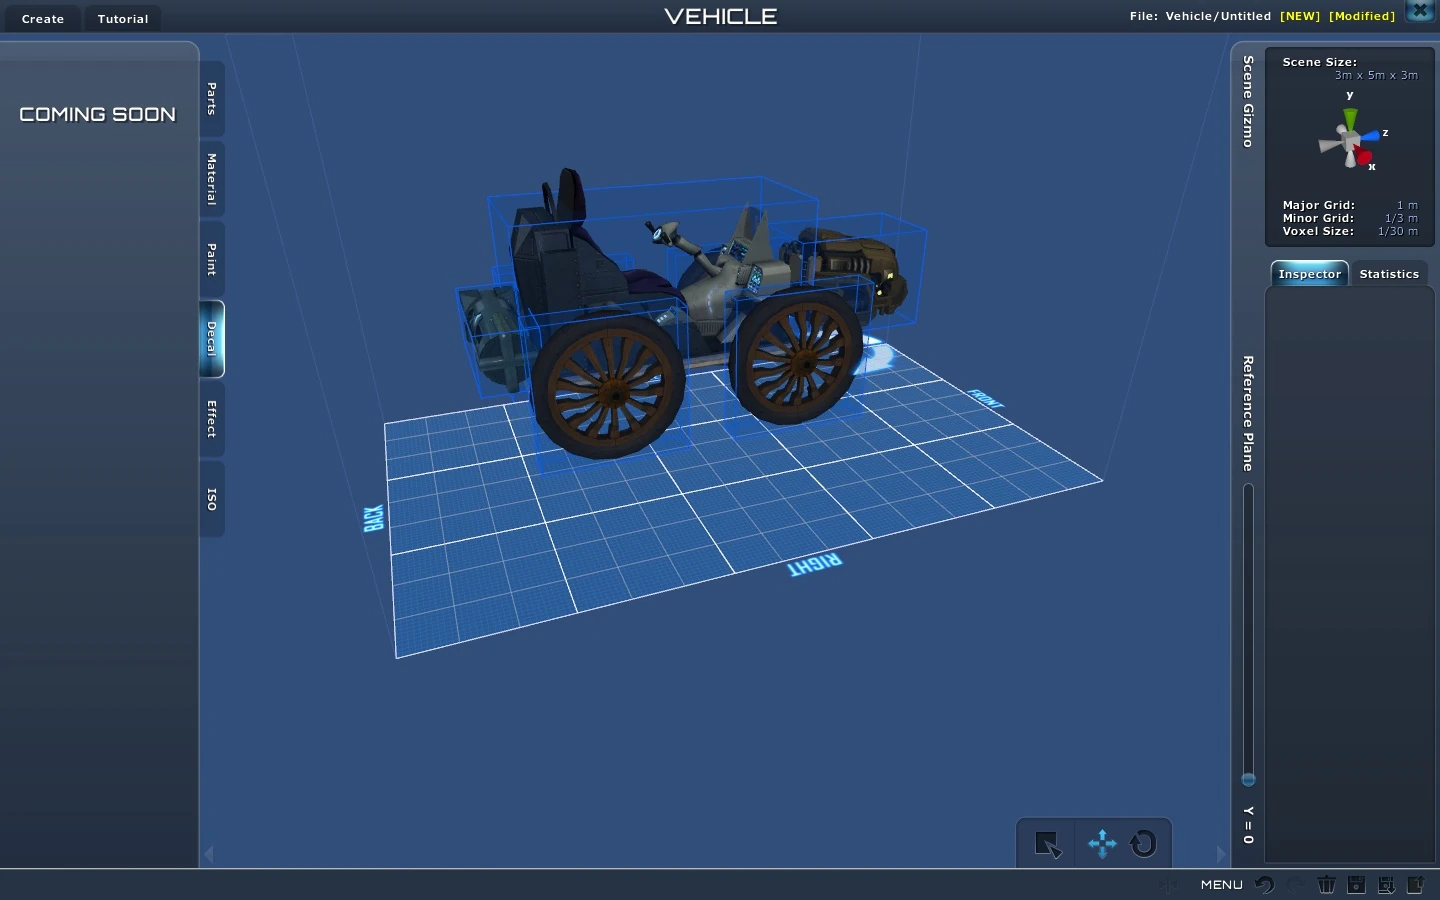Click the mirror symmetry icon beside MENU

[1169, 885]
